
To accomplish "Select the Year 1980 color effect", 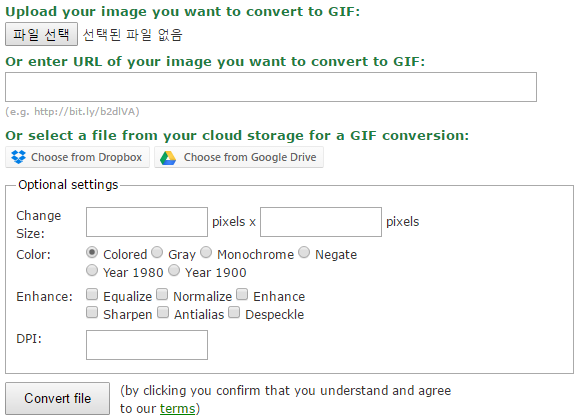I will [92, 271].
